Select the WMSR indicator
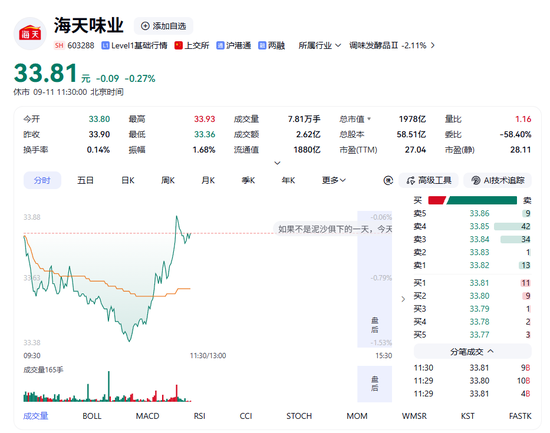 click(414, 416)
